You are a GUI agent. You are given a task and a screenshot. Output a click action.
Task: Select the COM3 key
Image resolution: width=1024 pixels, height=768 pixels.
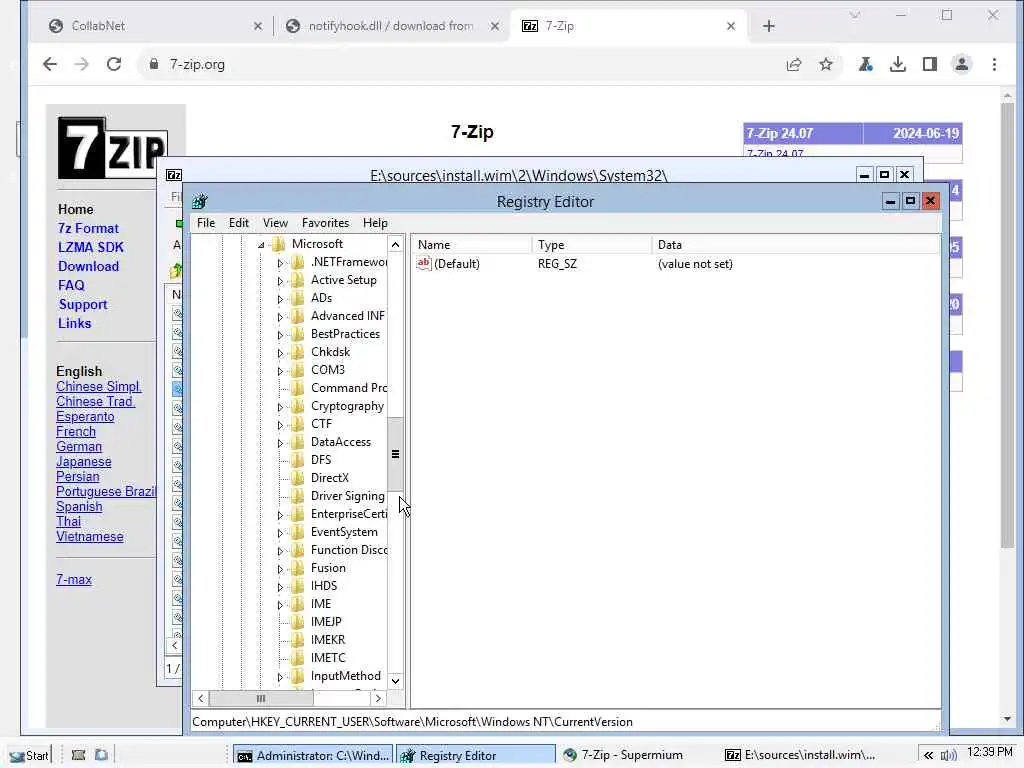tap(327, 370)
